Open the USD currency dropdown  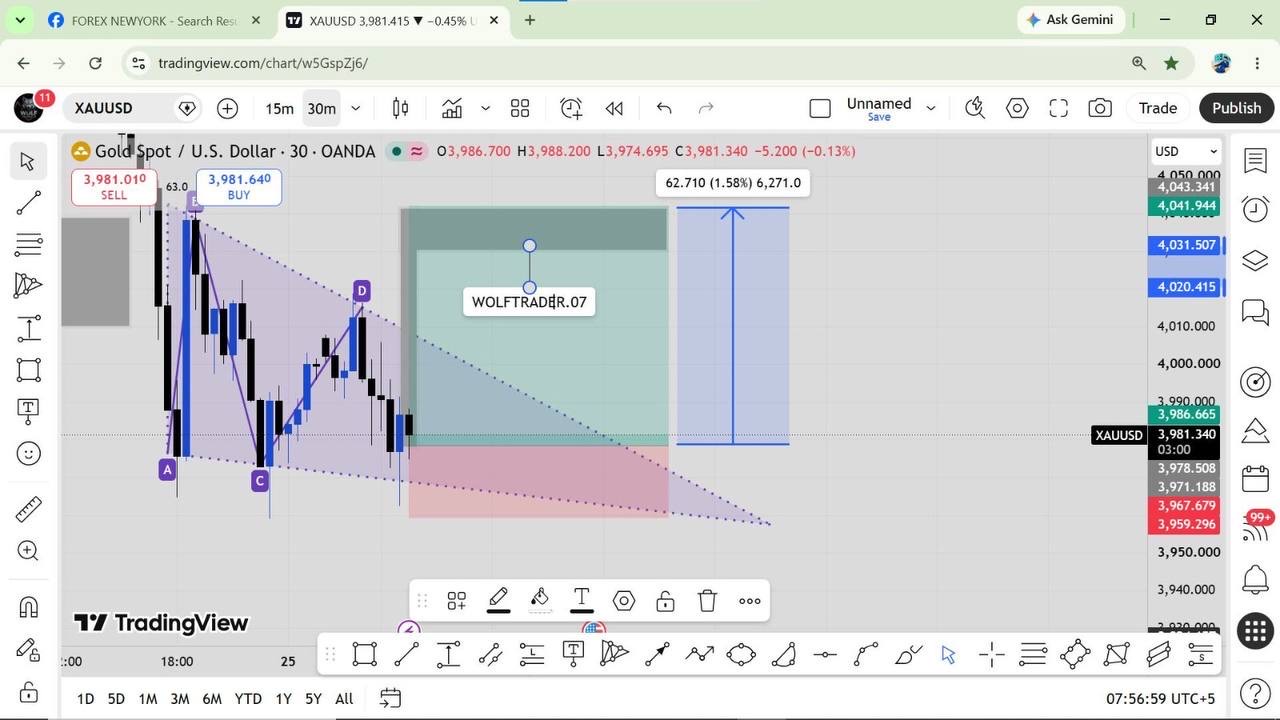point(1186,151)
